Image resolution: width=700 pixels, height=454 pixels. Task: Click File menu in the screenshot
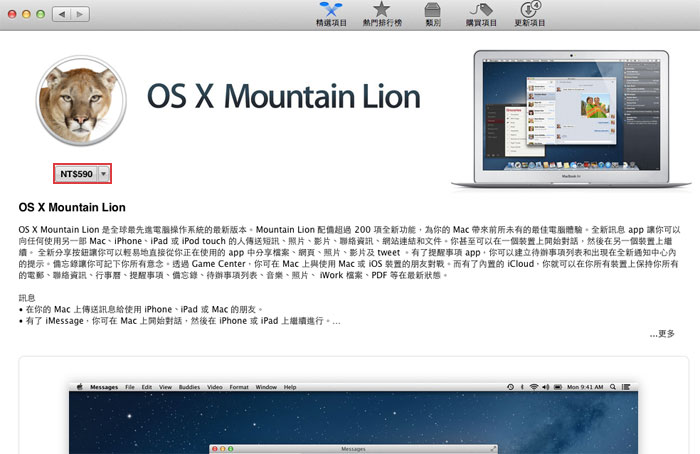[x=129, y=387]
